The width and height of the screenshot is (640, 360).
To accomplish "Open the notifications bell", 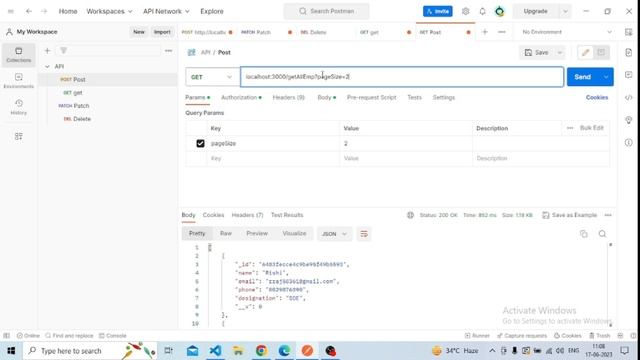I will [482, 11].
